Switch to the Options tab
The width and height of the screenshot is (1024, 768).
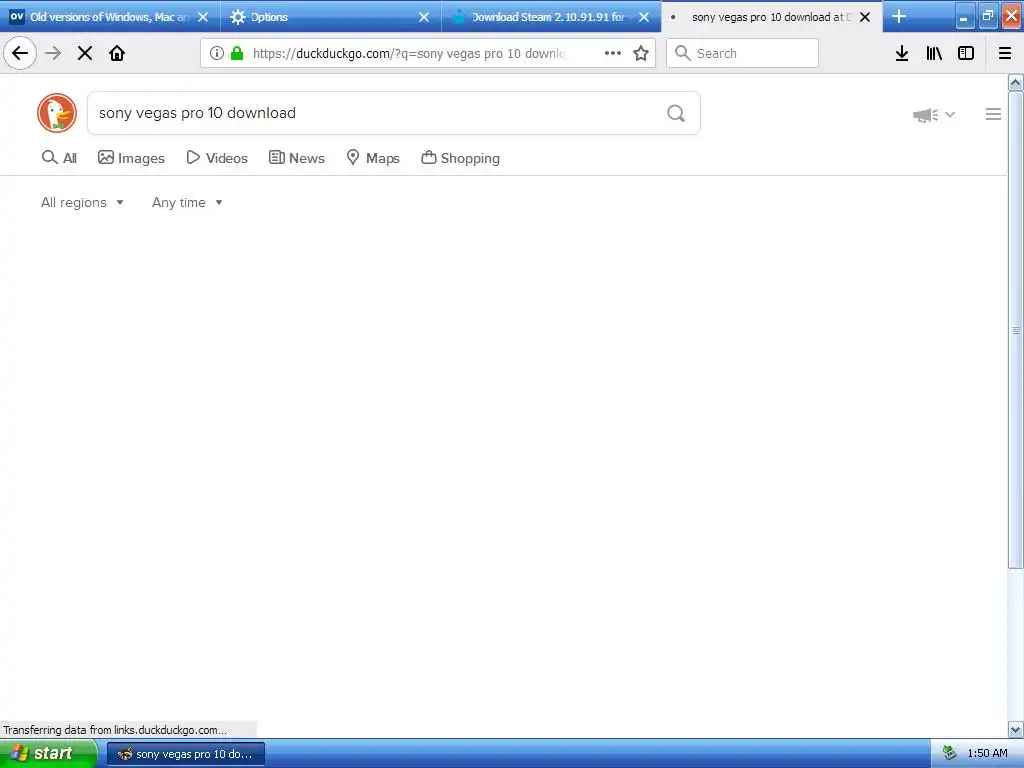tap(330, 17)
